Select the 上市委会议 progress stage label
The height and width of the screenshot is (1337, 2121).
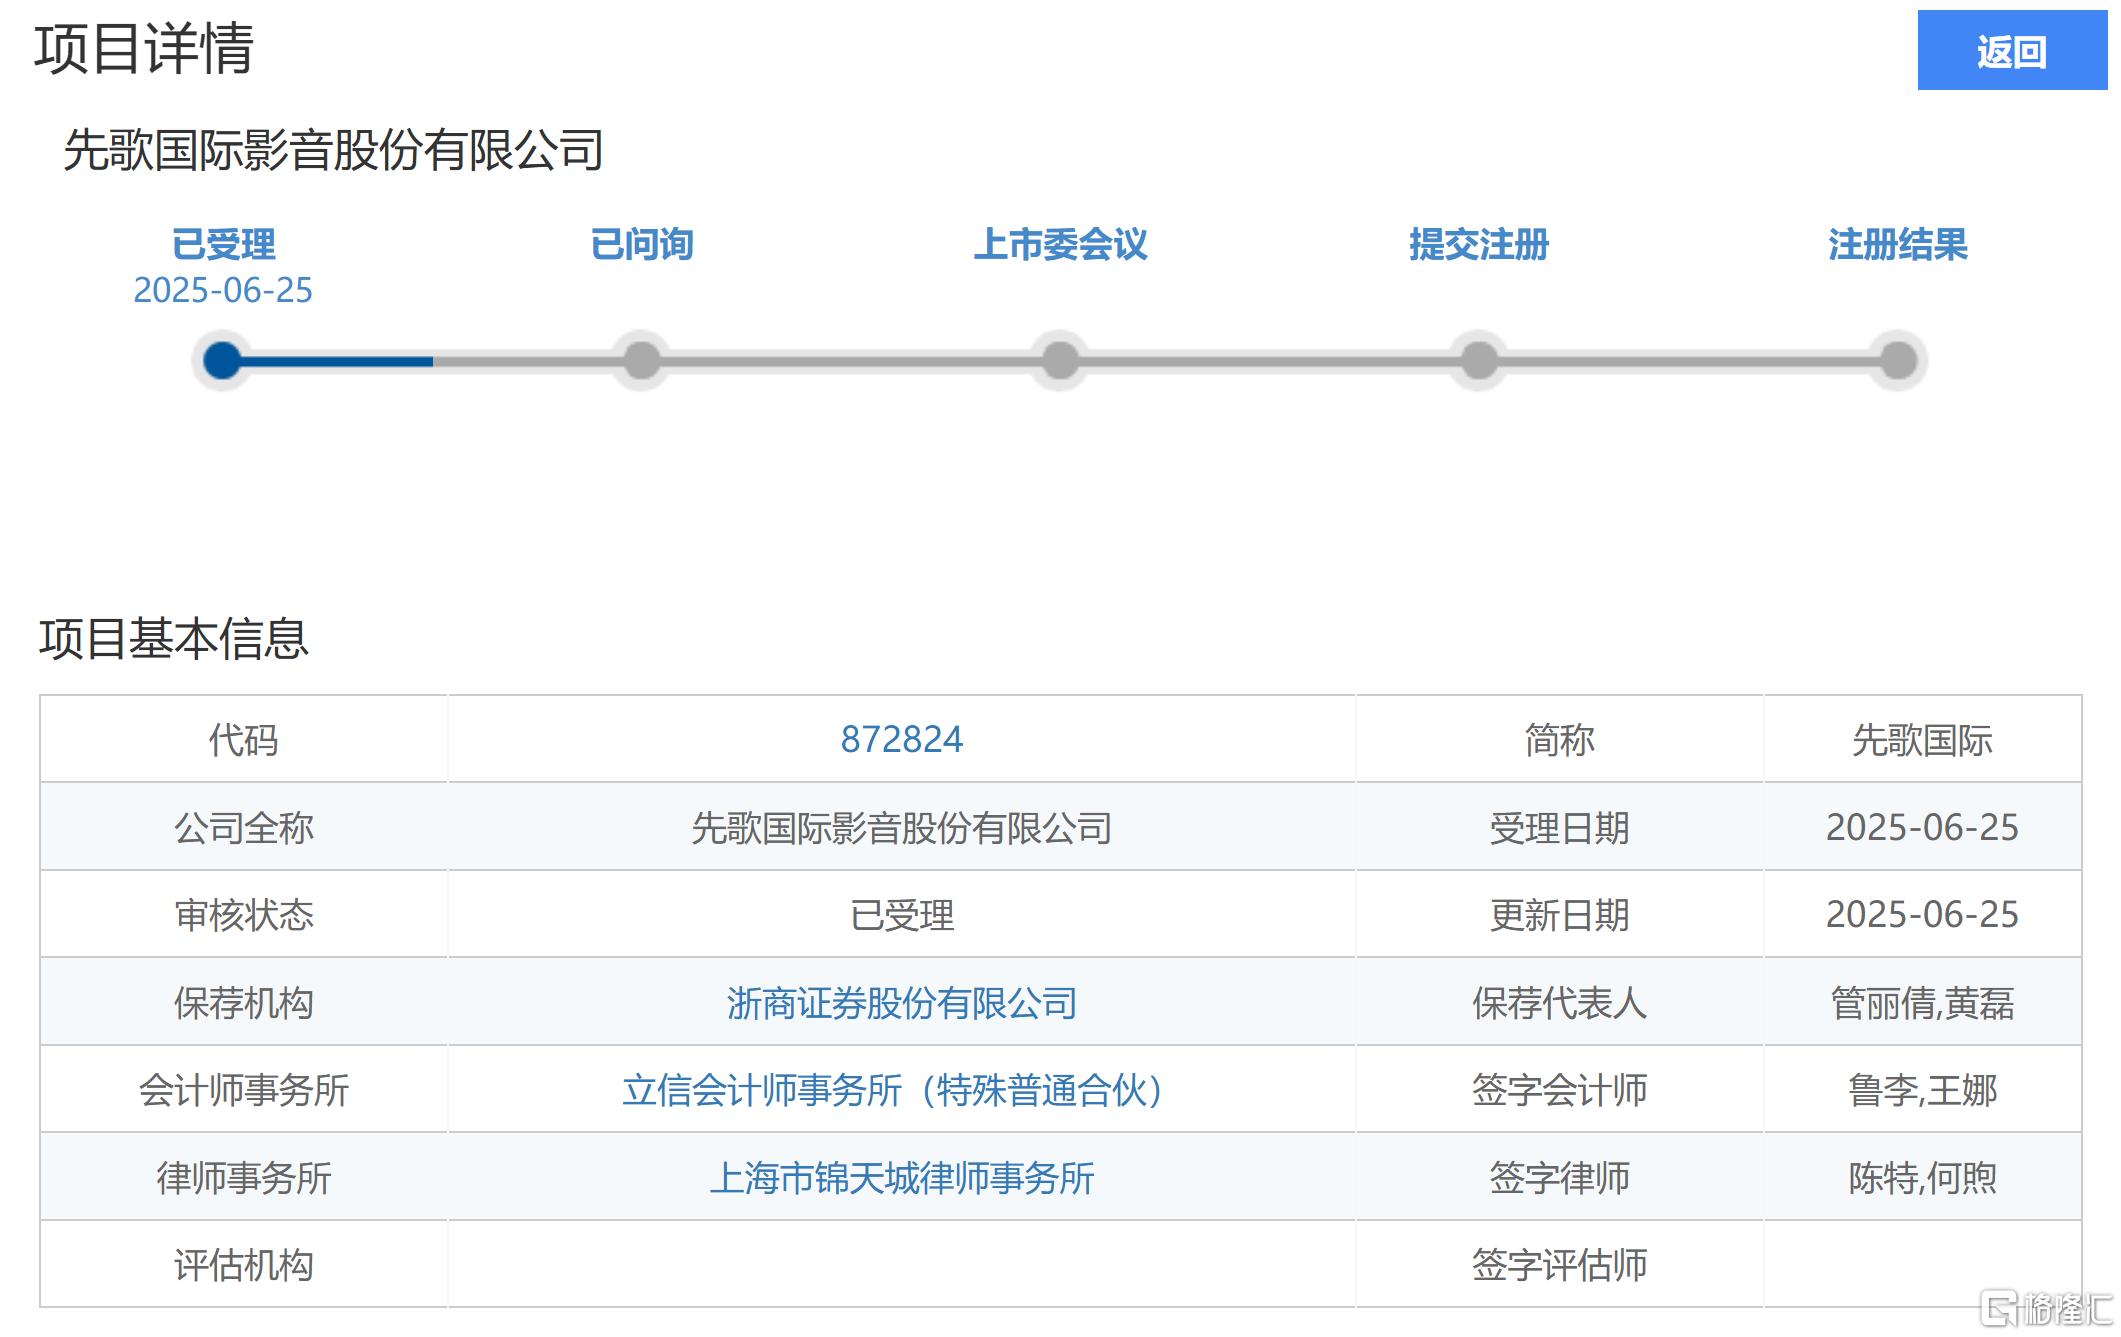[x=1060, y=245]
